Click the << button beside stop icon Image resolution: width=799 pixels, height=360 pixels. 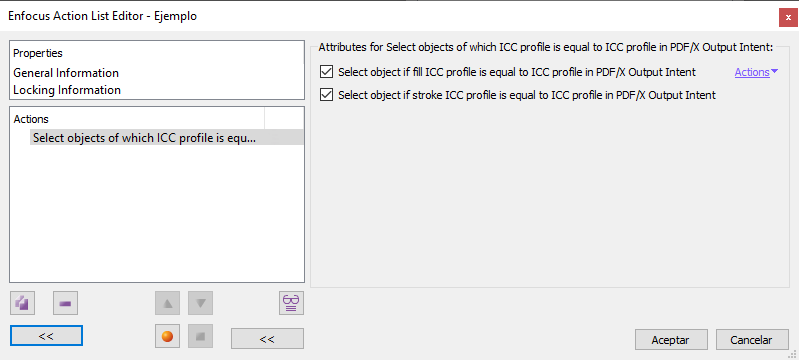tap(268, 339)
